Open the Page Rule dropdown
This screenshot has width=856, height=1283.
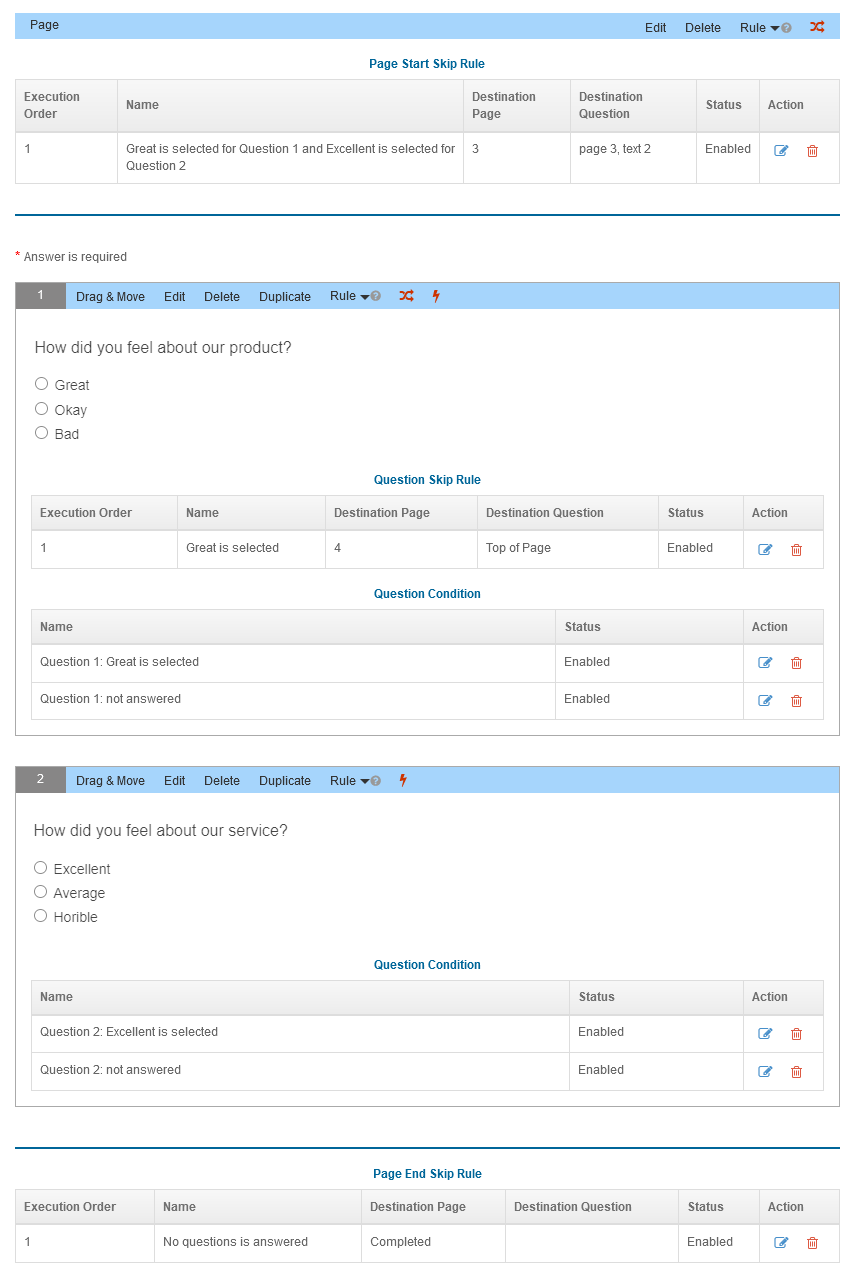coord(759,28)
